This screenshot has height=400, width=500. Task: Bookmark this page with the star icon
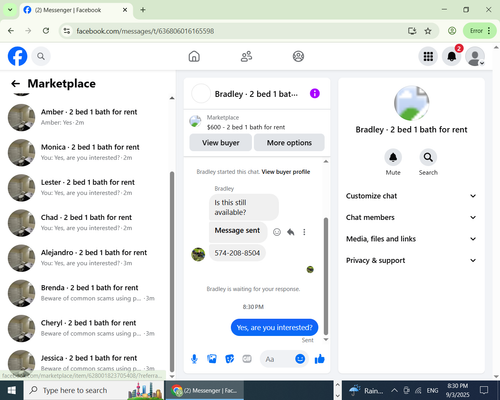[x=428, y=31]
